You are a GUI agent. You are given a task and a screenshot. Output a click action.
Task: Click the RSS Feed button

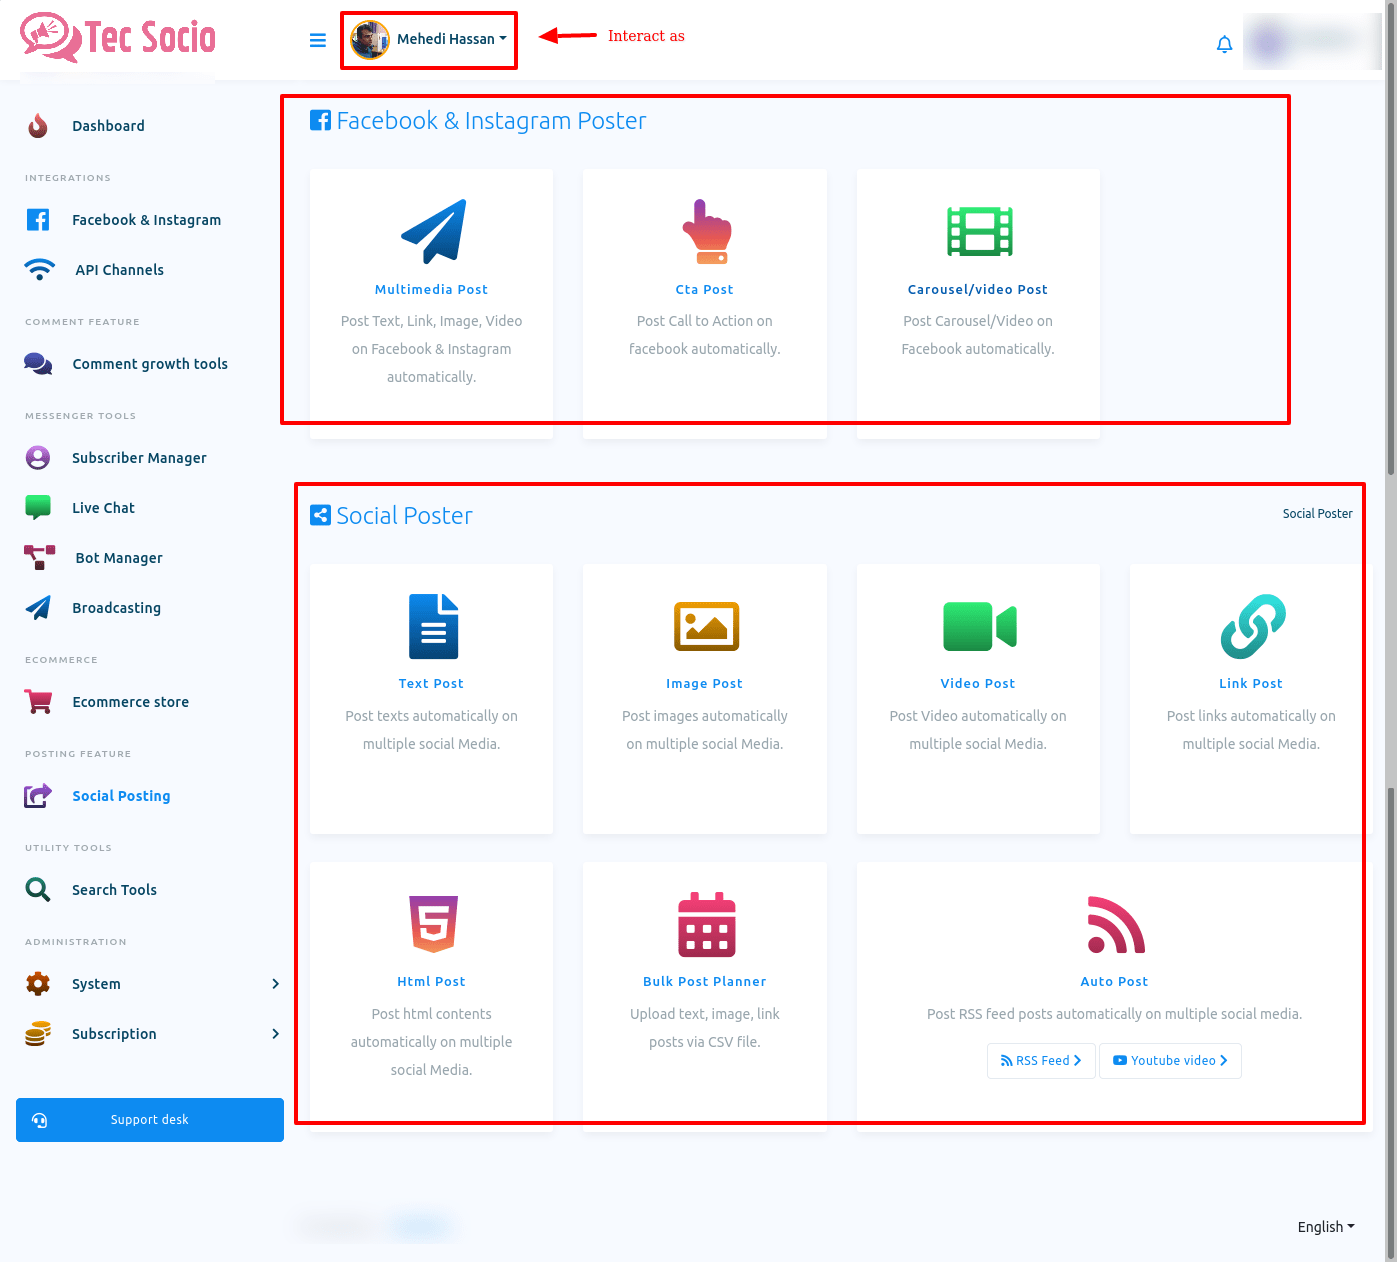coord(1041,1061)
